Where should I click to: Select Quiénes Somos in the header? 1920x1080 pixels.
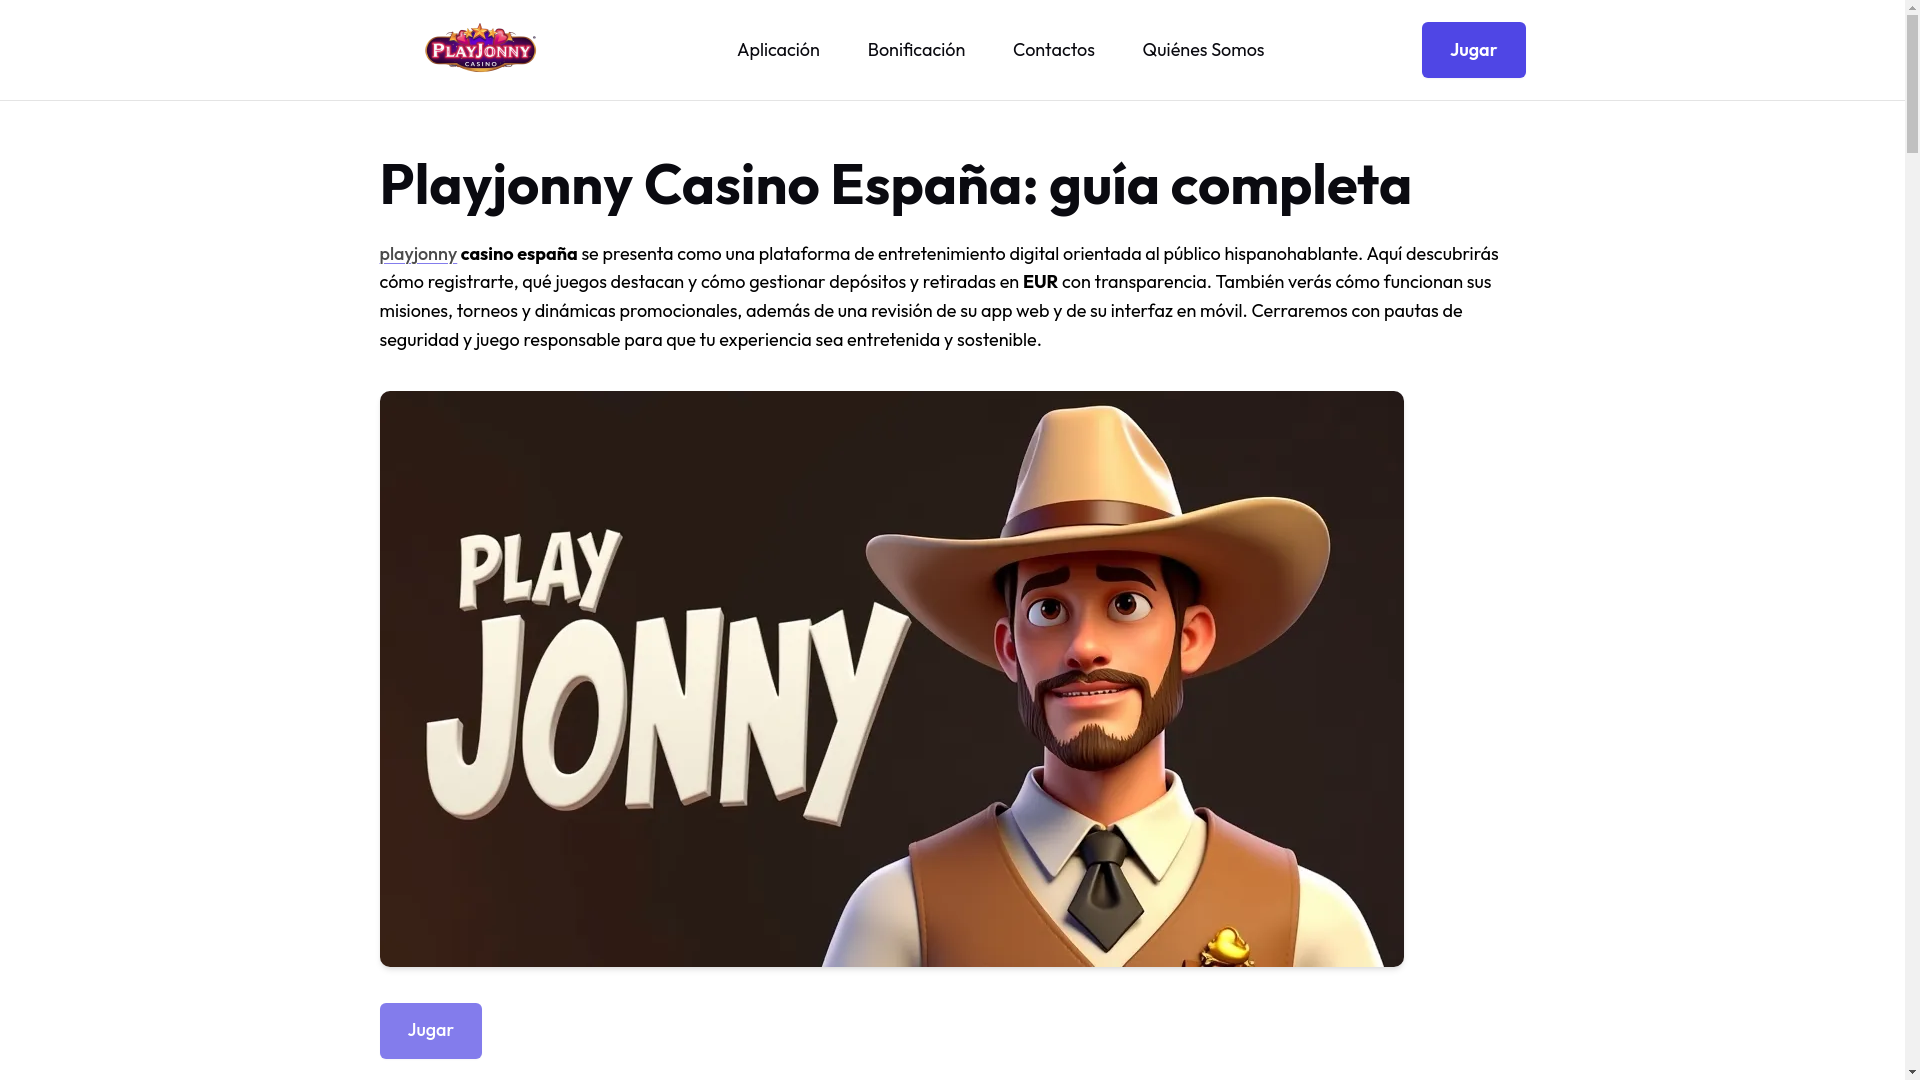pyautogui.click(x=1203, y=50)
